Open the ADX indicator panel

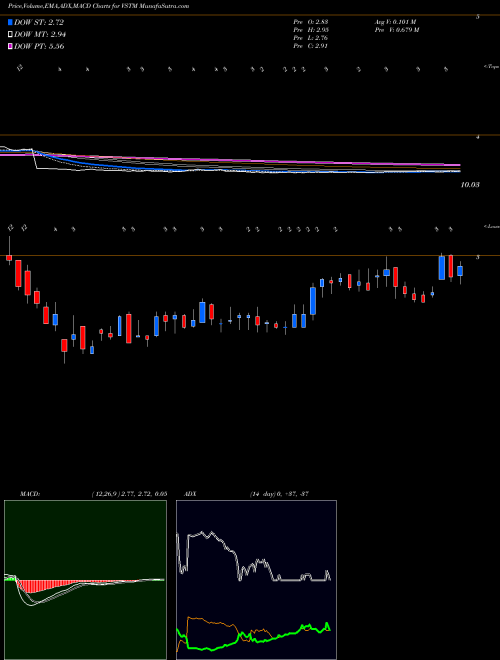(x=256, y=580)
